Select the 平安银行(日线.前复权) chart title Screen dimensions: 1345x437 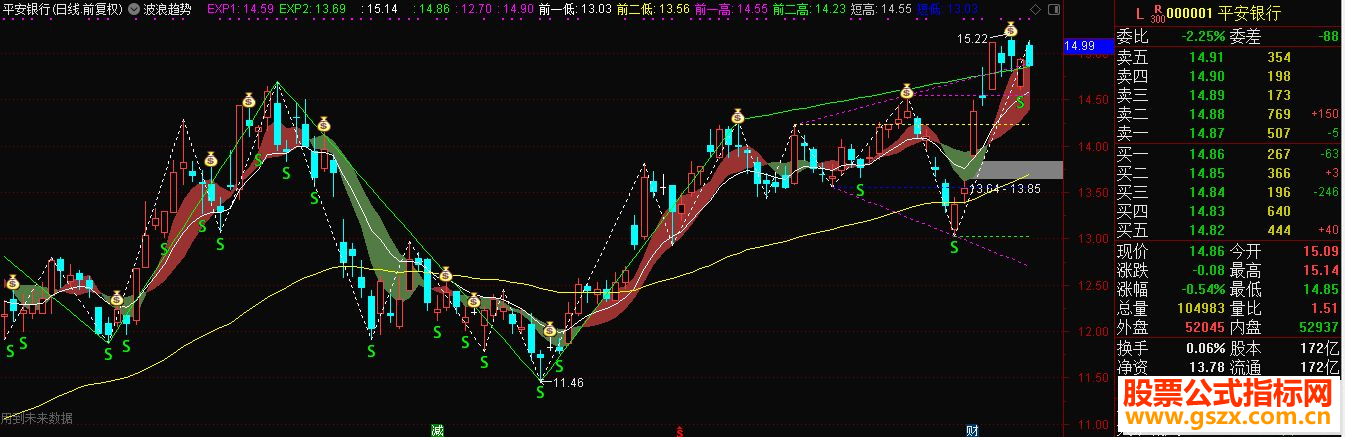click(x=63, y=8)
